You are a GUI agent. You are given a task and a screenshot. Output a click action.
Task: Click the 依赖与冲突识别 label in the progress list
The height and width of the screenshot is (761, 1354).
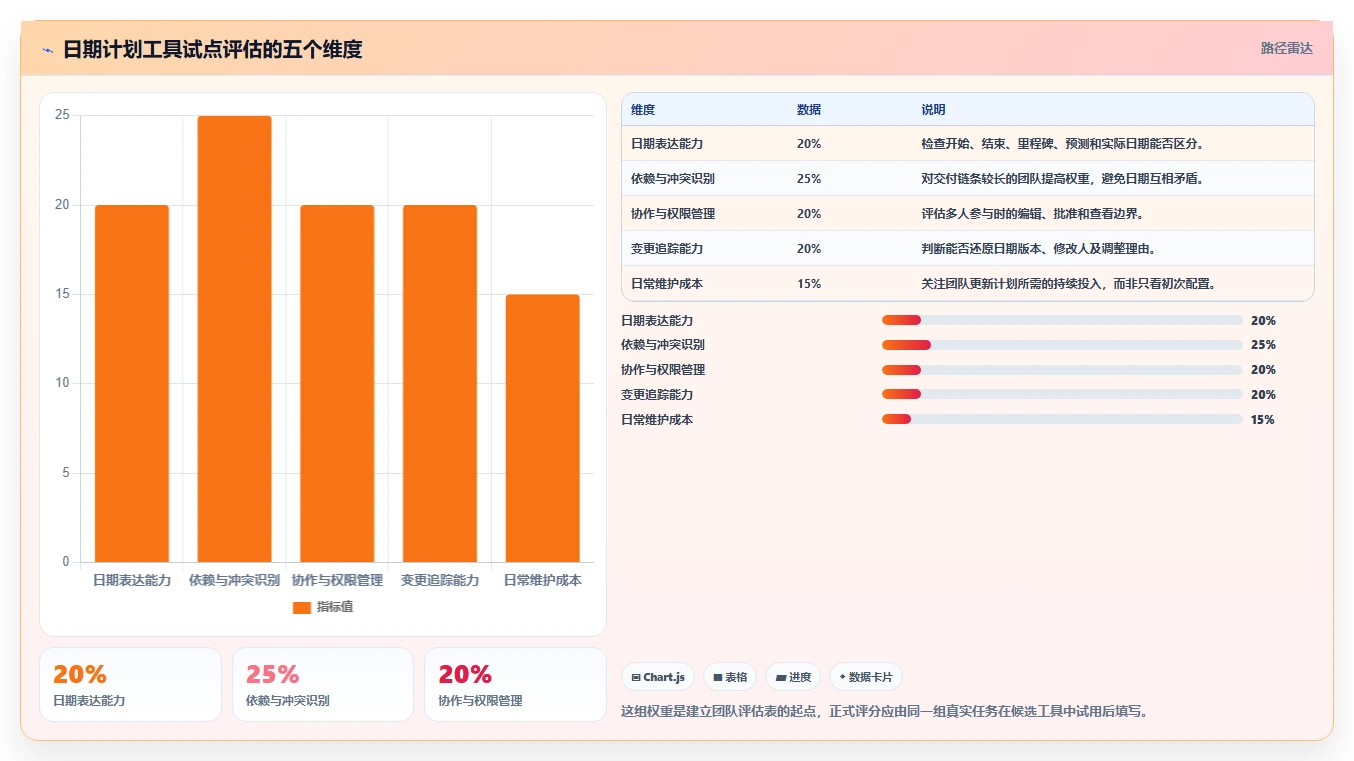click(663, 345)
